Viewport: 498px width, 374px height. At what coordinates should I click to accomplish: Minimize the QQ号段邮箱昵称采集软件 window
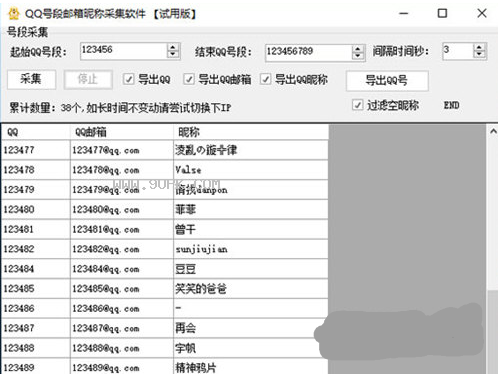click(404, 13)
